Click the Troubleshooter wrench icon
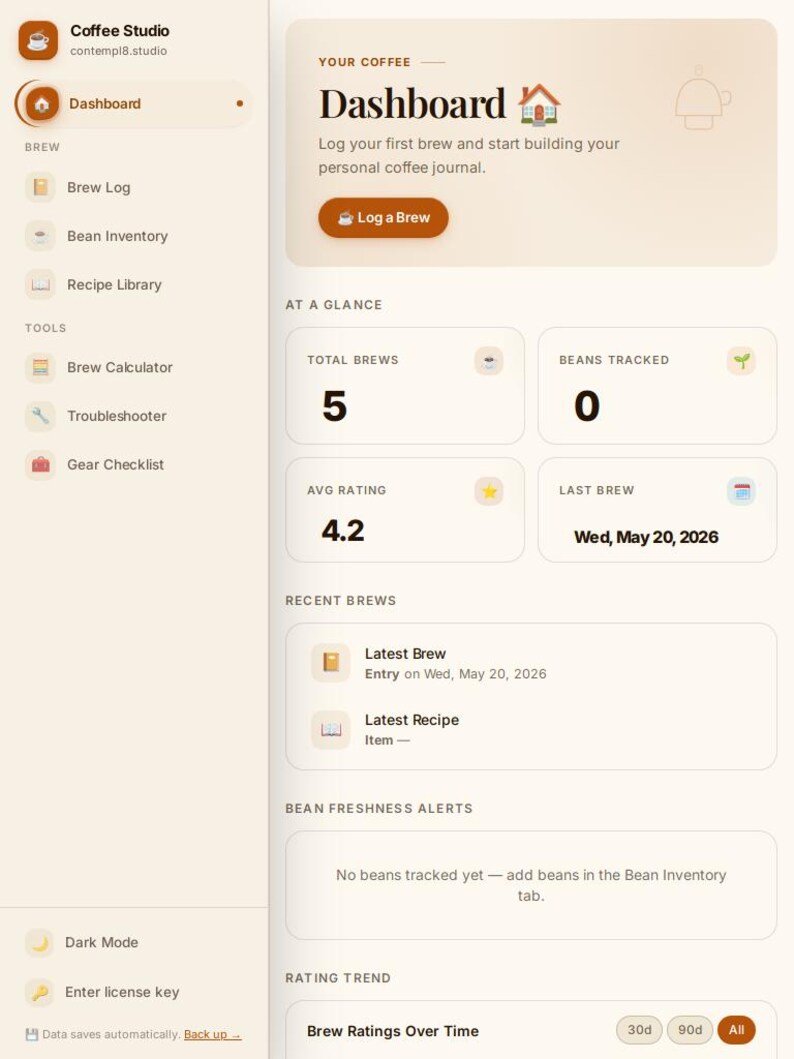Image resolution: width=794 pixels, height=1059 pixels. click(x=41, y=416)
